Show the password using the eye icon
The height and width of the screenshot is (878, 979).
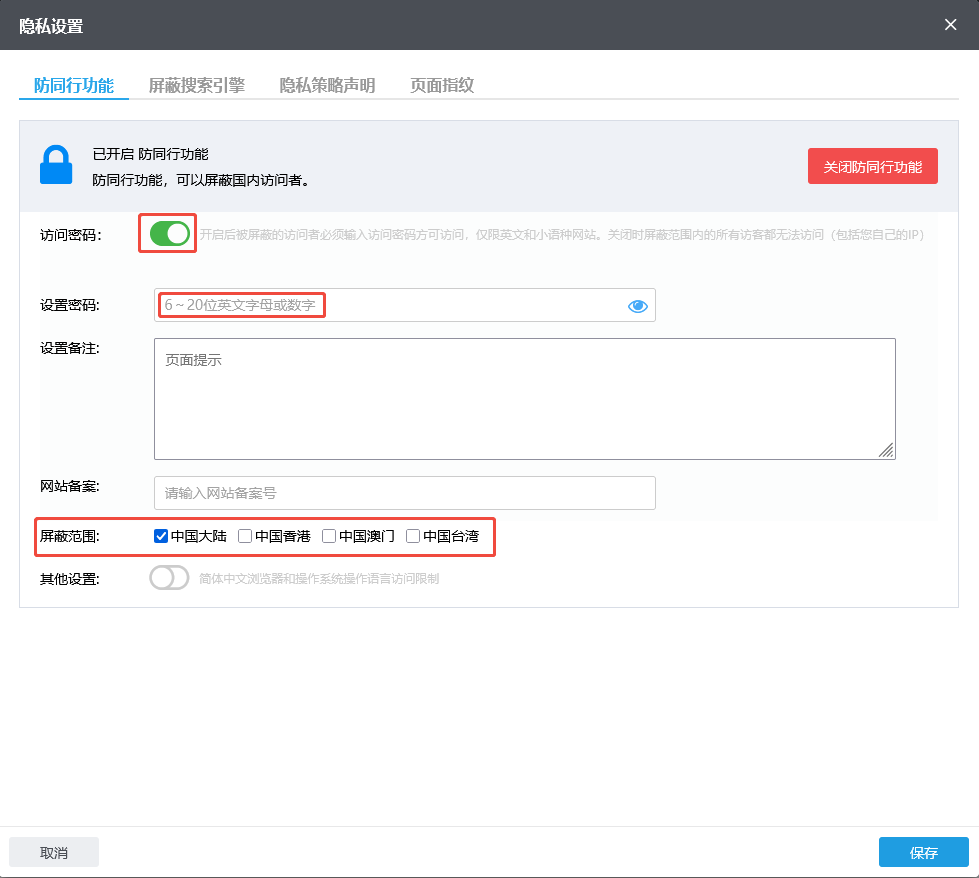pos(638,306)
